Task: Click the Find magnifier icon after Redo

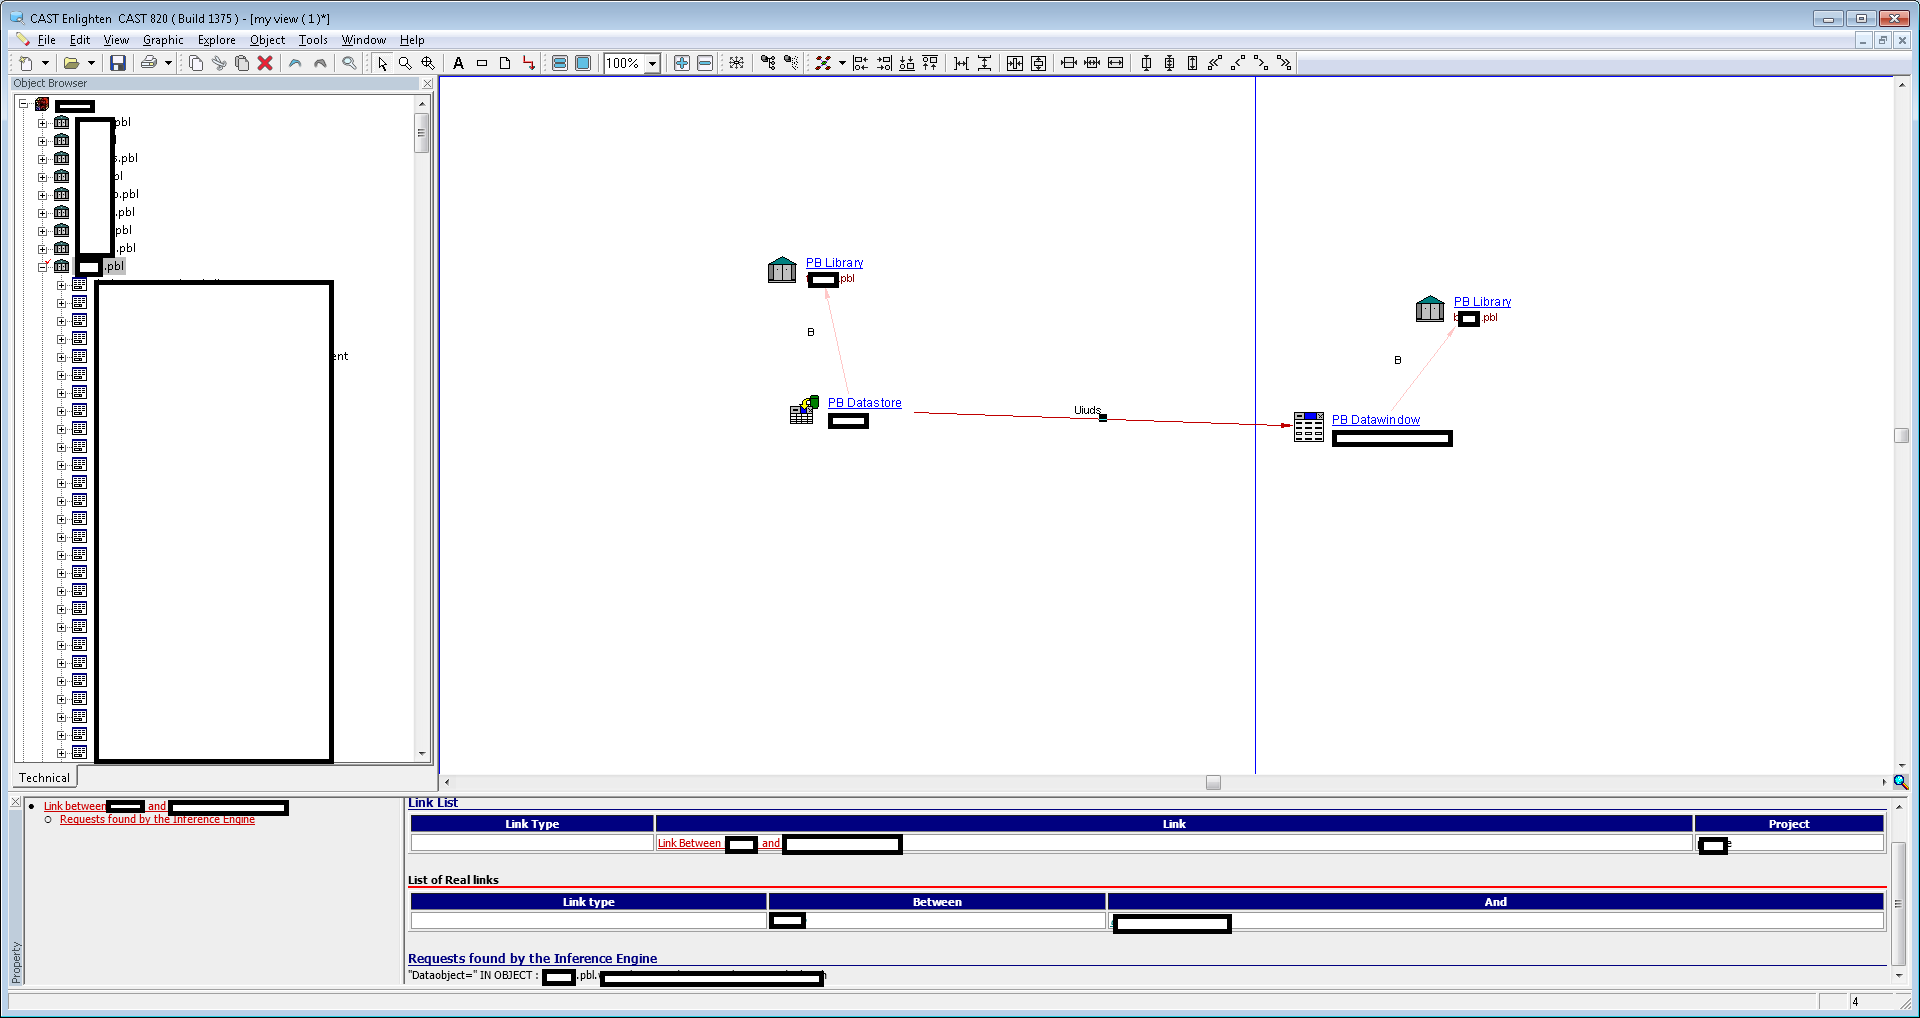Action: click(x=349, y=63)
